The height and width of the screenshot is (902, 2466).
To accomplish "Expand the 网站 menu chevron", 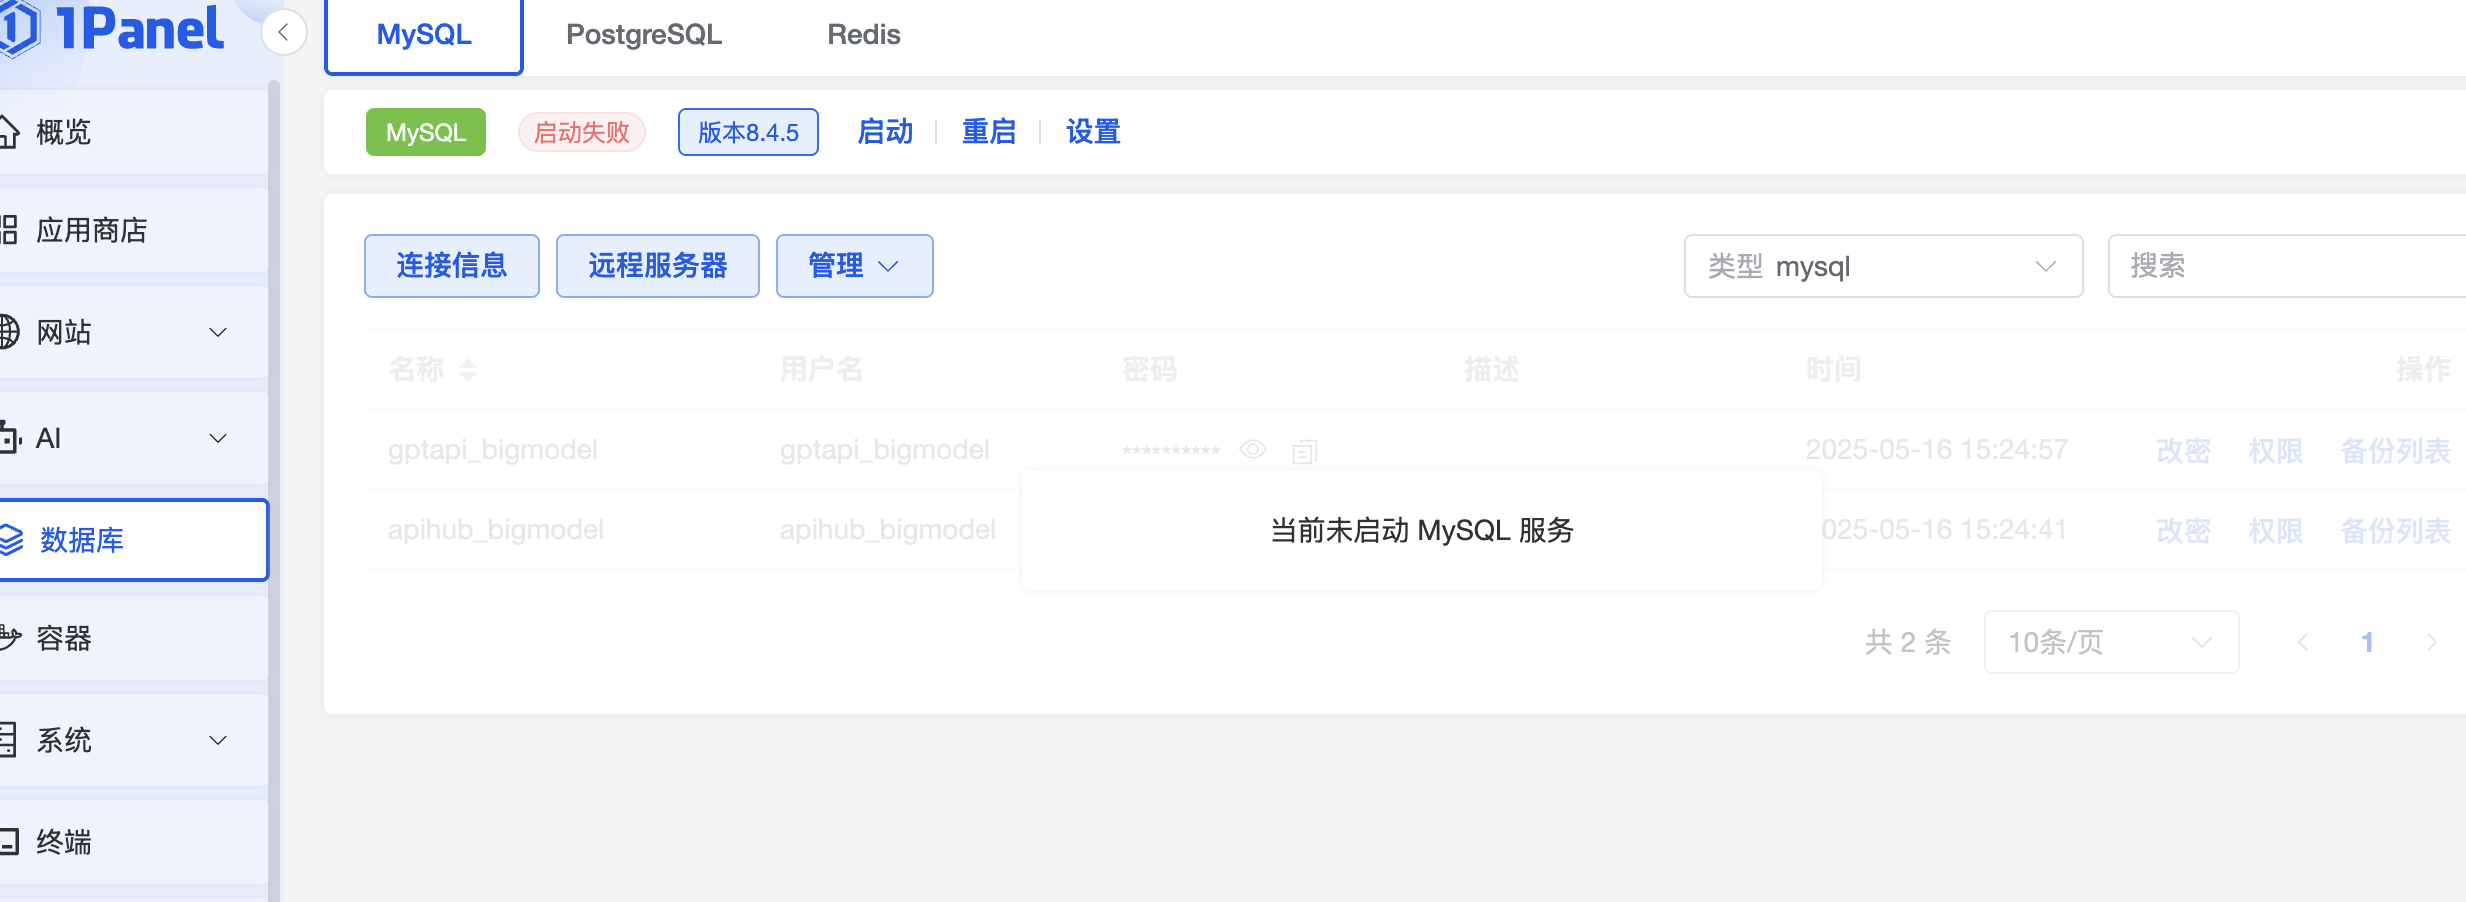I will click(218, 332).
